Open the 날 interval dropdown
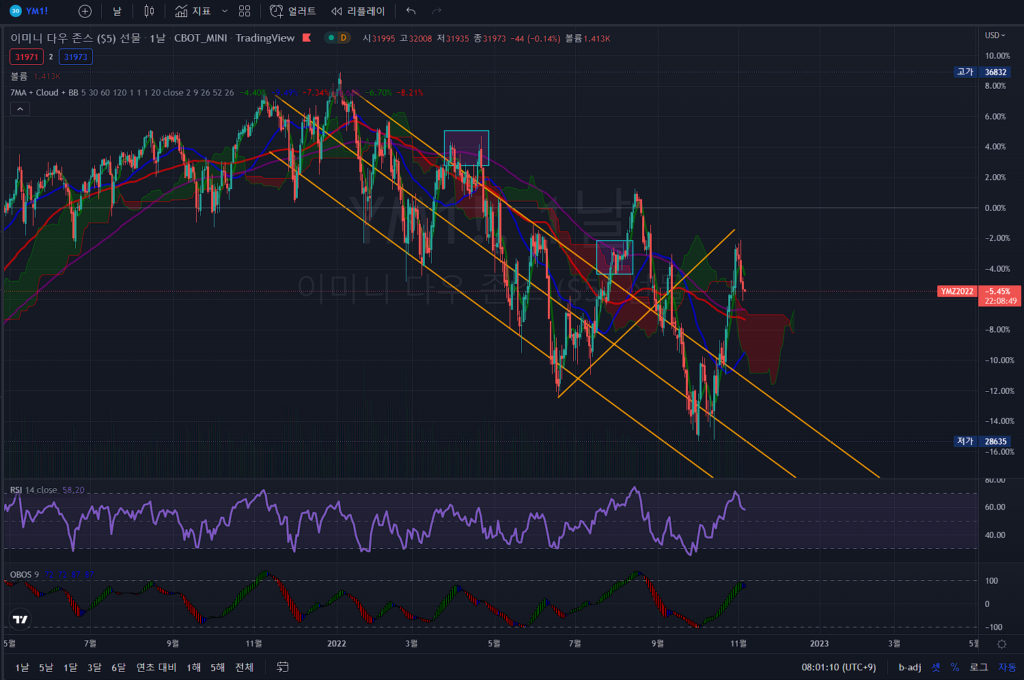This screenshot has width=1024, height=680. [x=117, y=11]
